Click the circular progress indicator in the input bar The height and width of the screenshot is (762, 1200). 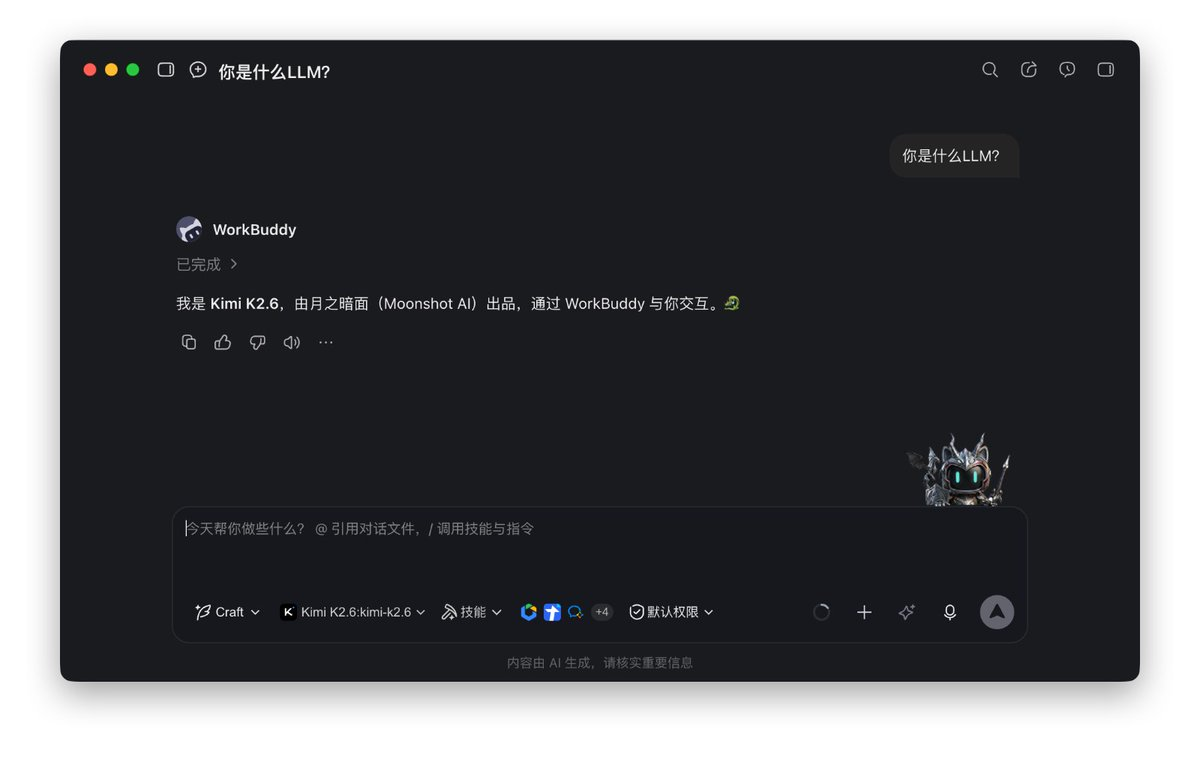(x=822, y=612)
